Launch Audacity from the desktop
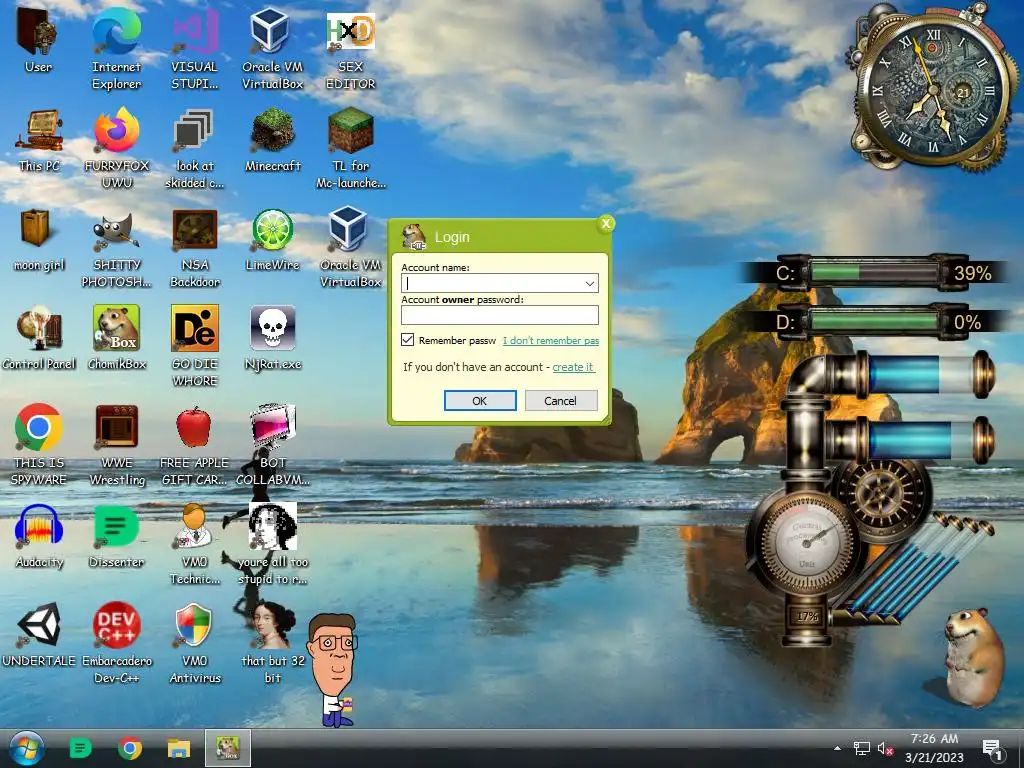 (x=39, y=536)
